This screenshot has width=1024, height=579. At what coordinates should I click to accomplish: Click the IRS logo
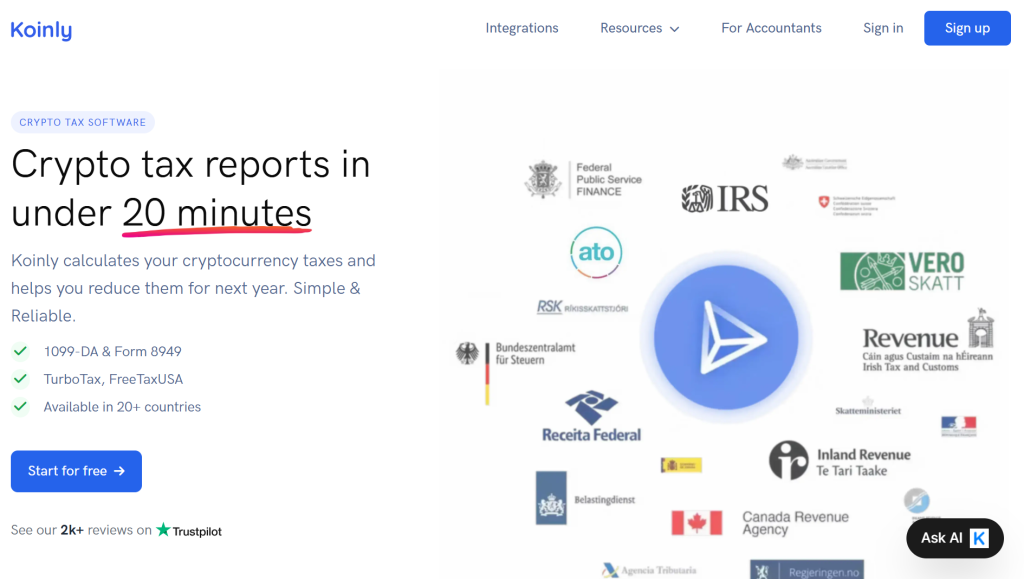[725, 198]
